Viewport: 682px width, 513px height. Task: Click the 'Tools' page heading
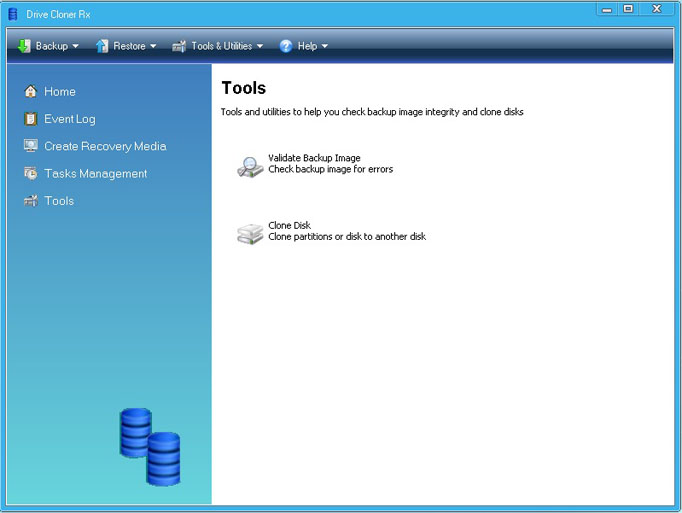click(x=244, y=88)
